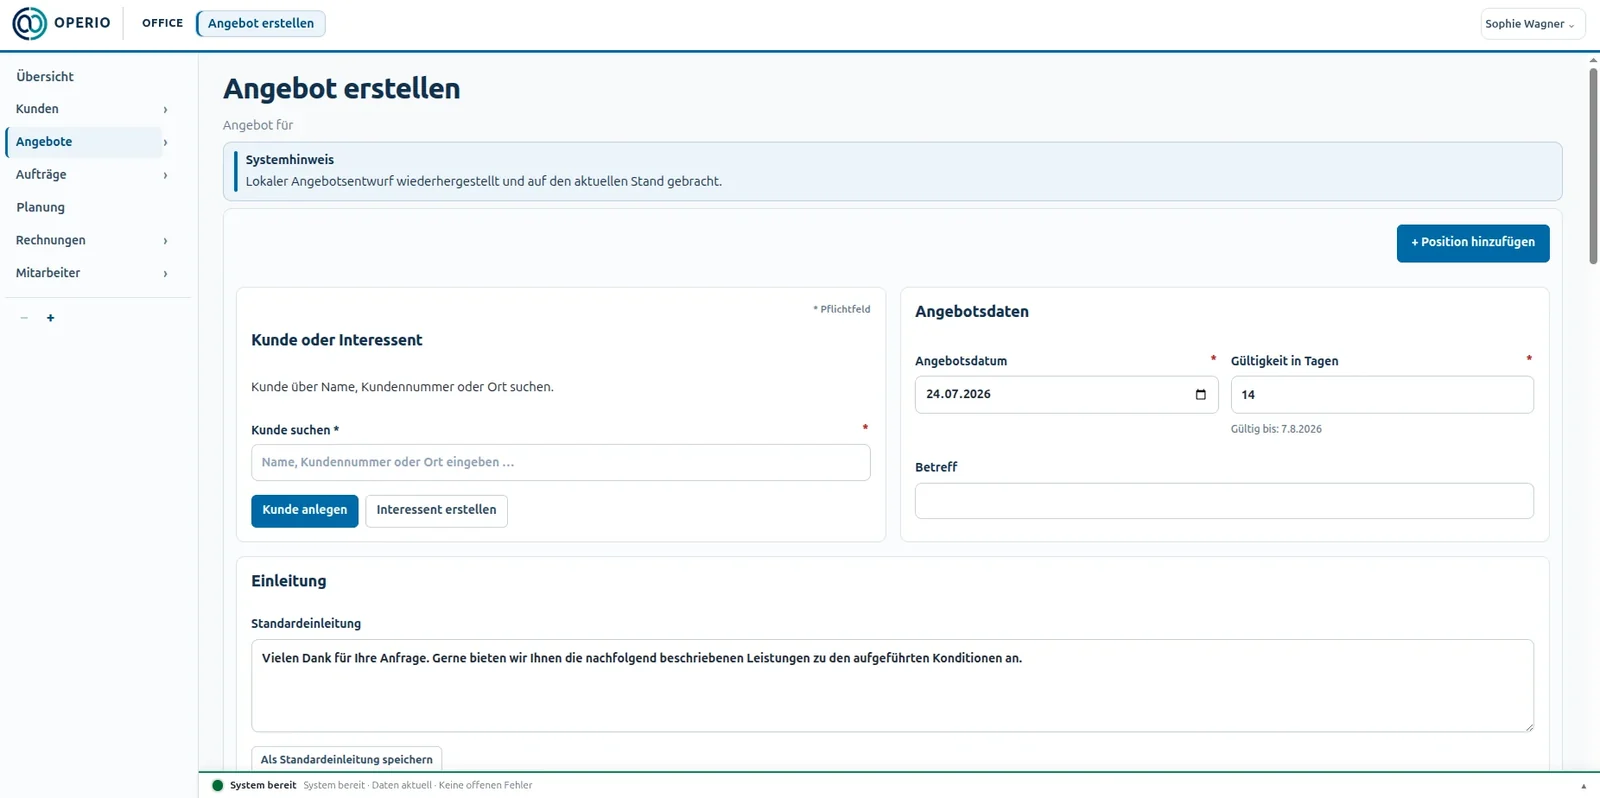Screen dimensions: 1600x798
Task: Open the calendar picker in Angebotsdatum
Action: [1200, 394]
